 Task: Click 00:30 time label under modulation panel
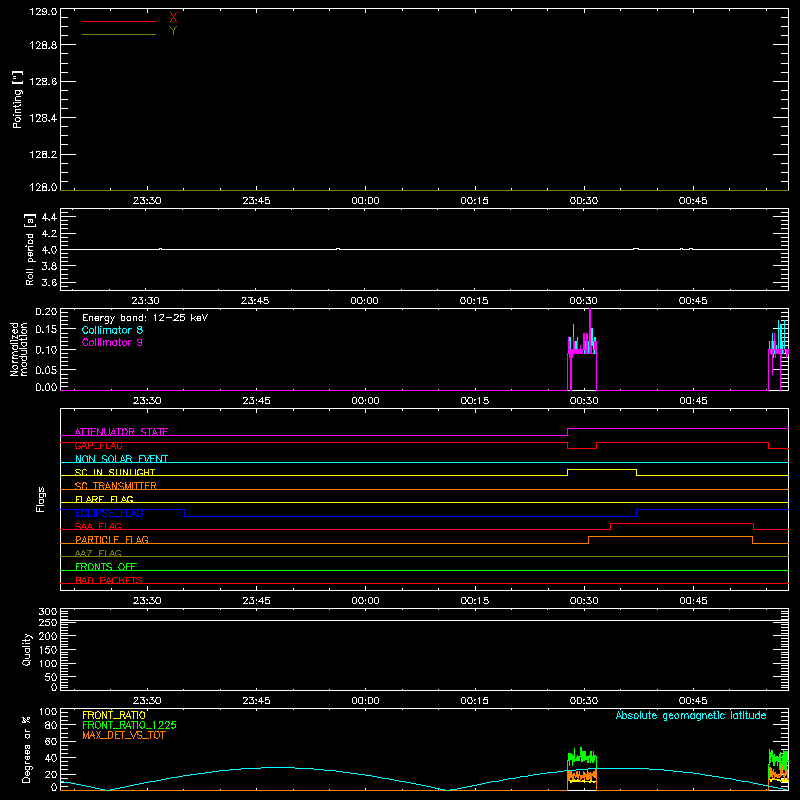click(x=584, y=401)
